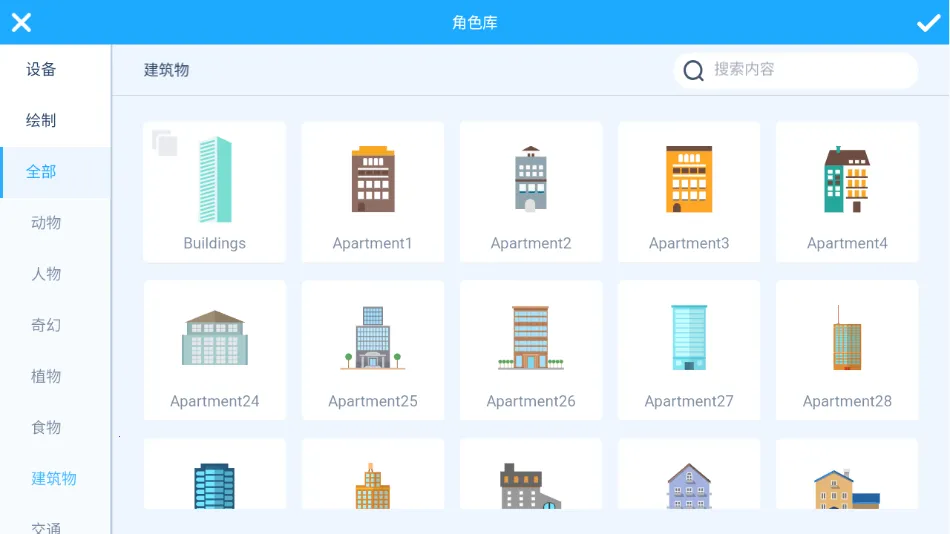Switch to the 食物 food category

(46, 427)
